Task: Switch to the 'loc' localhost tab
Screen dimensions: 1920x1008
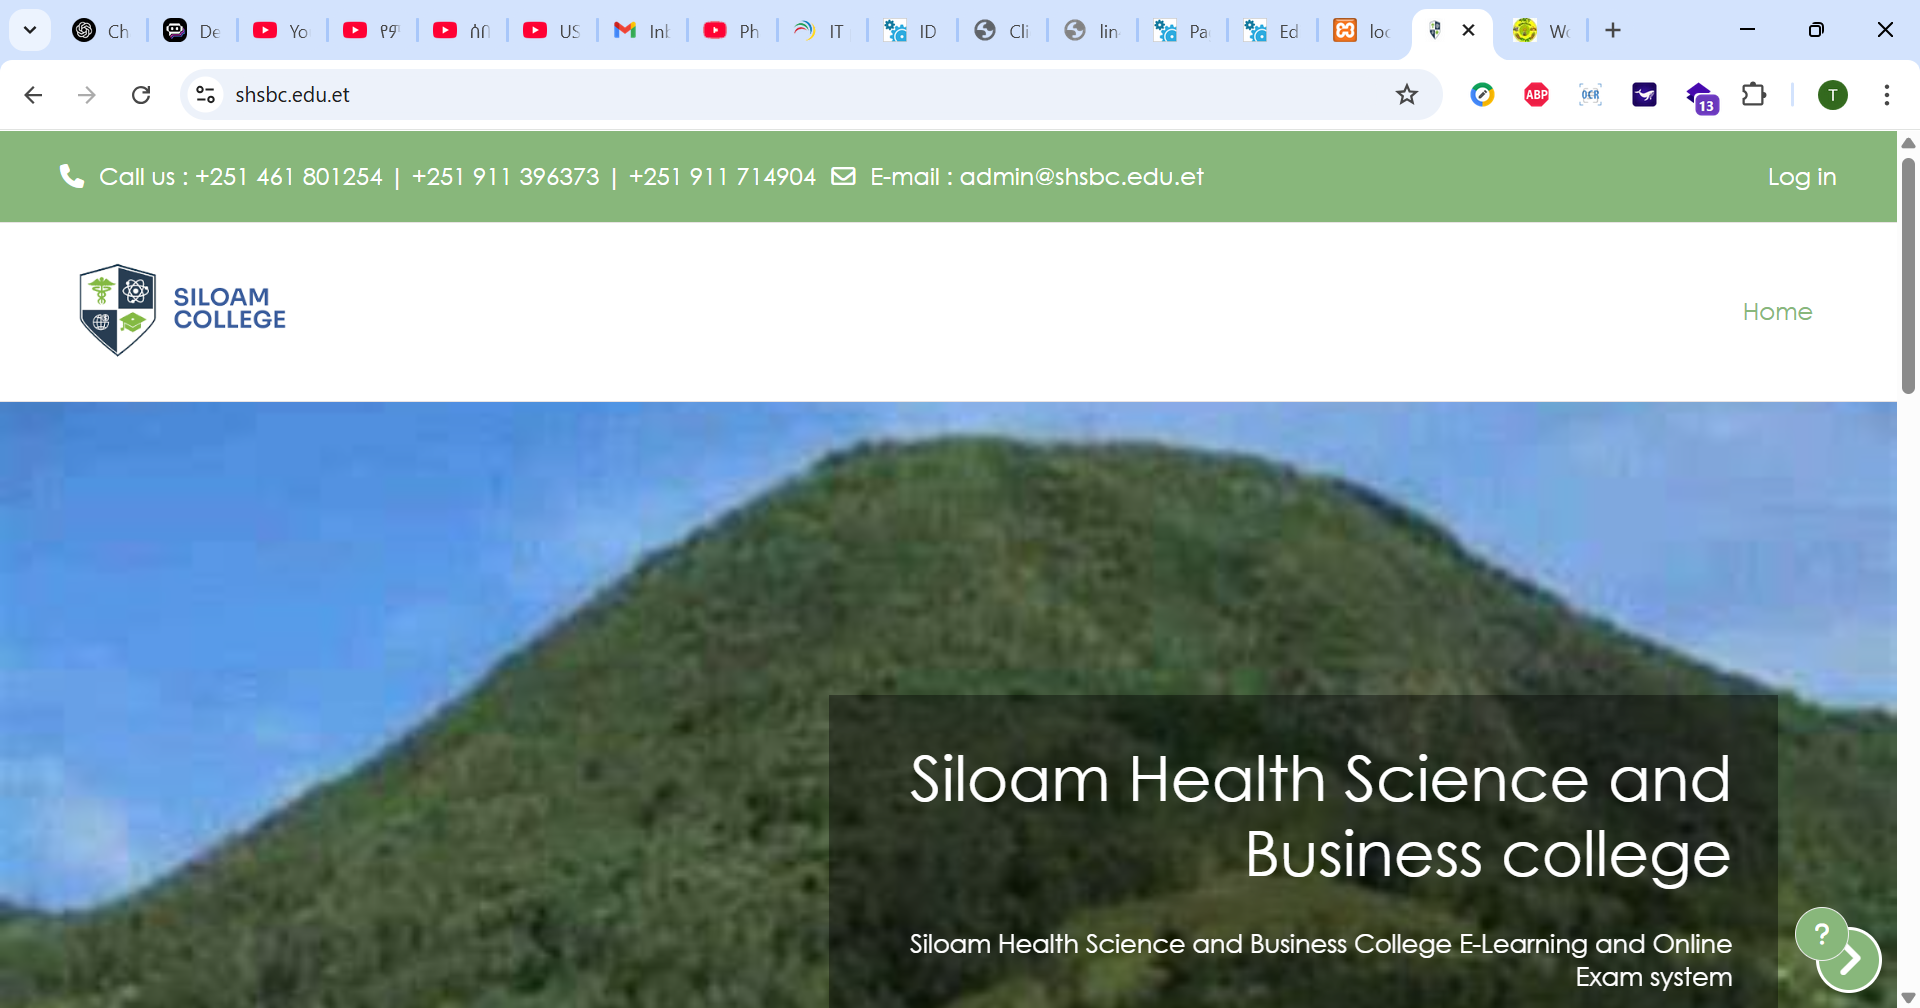Action: tap(1362, 31)
